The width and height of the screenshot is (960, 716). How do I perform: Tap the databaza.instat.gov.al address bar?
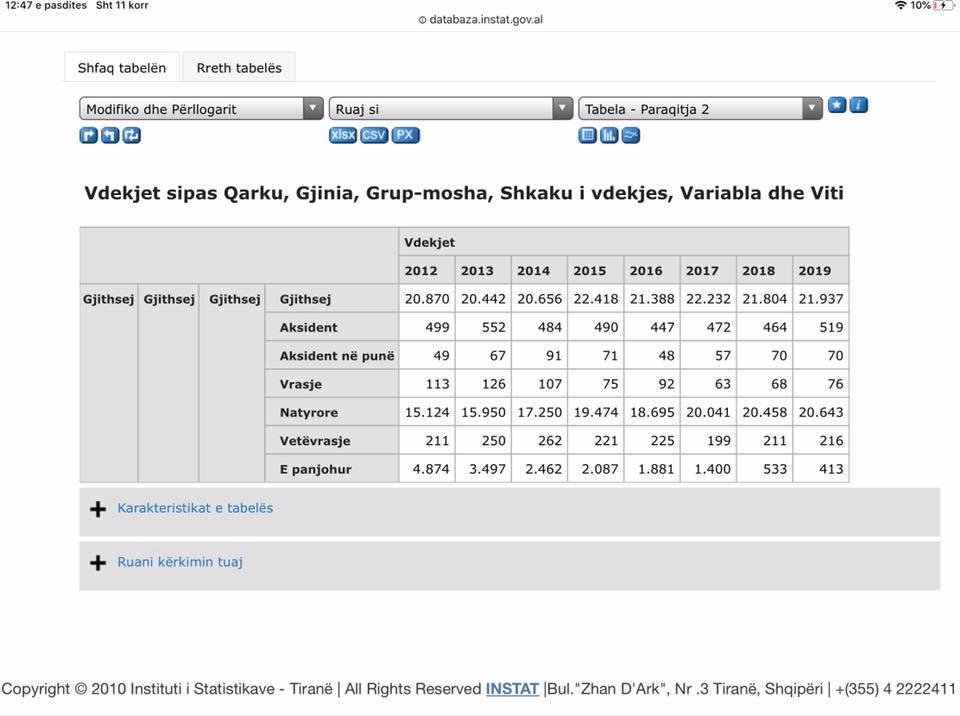tap(480, 19)
